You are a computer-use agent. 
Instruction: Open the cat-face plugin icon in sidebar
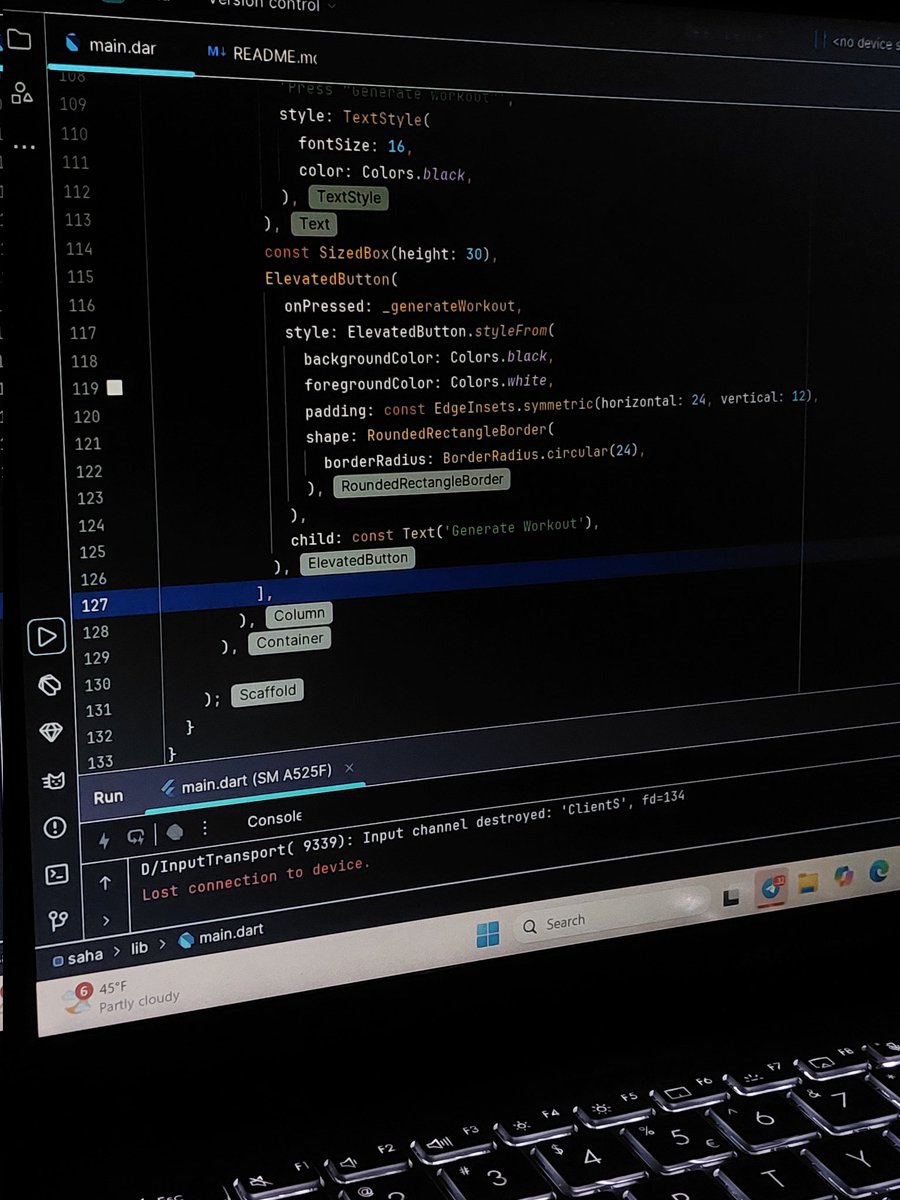[53, 782]
